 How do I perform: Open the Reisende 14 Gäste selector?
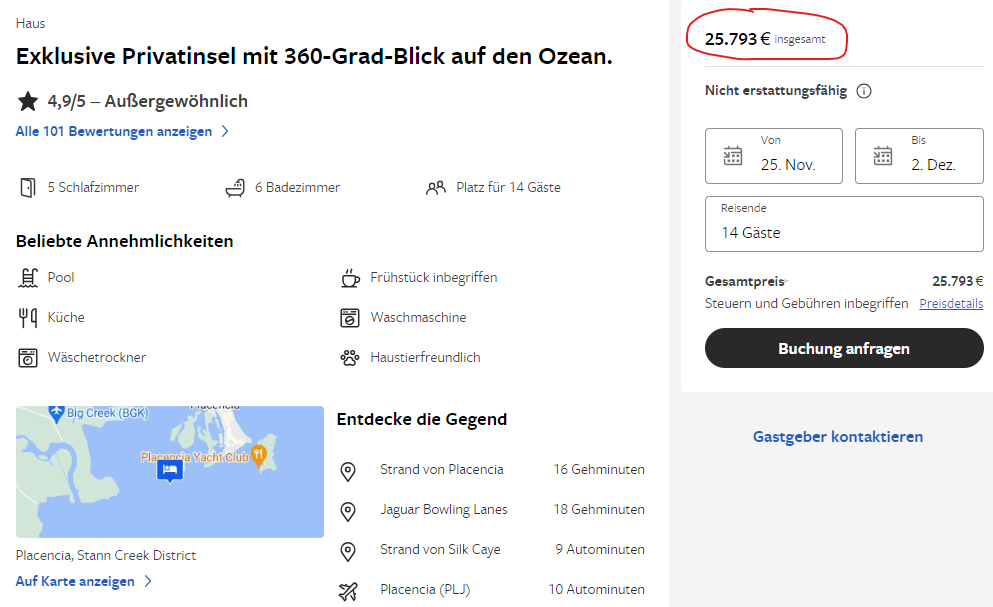[844, 224]
